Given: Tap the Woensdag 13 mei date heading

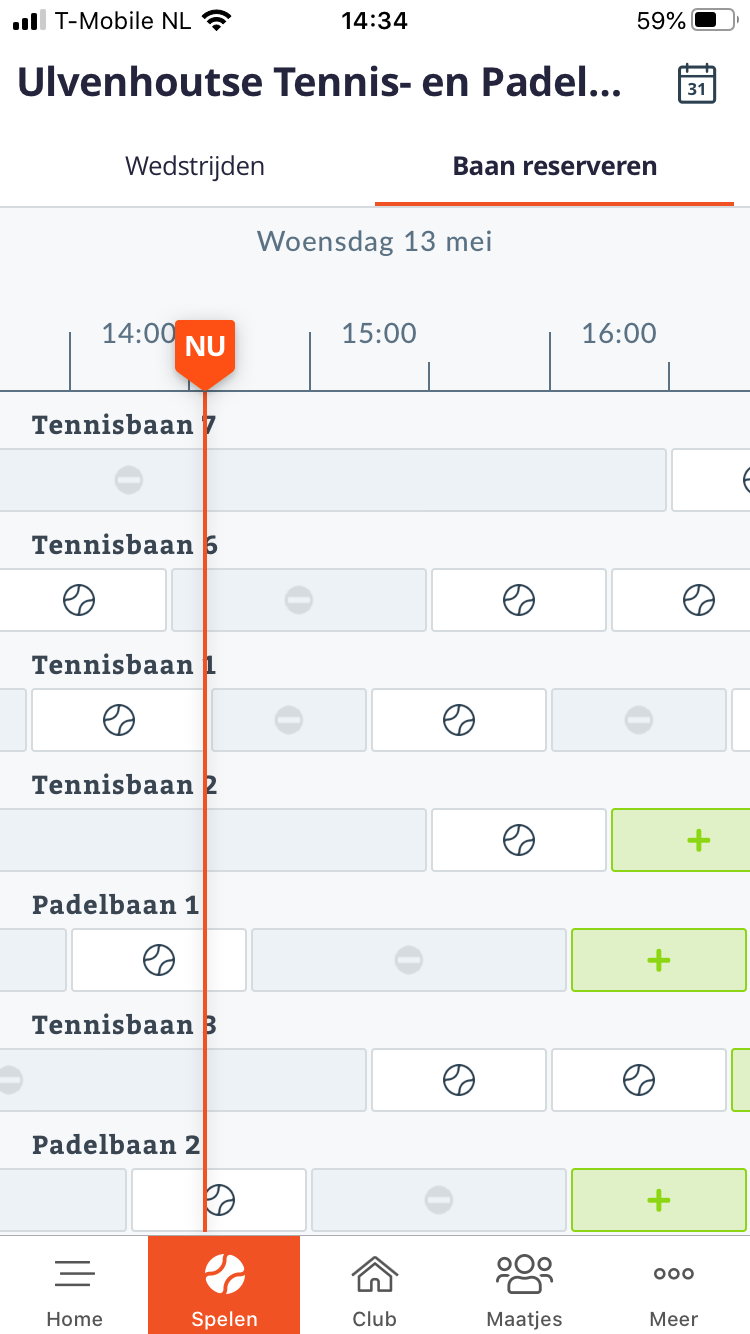Looking at the screenshot, I should [x=375, y=241].
